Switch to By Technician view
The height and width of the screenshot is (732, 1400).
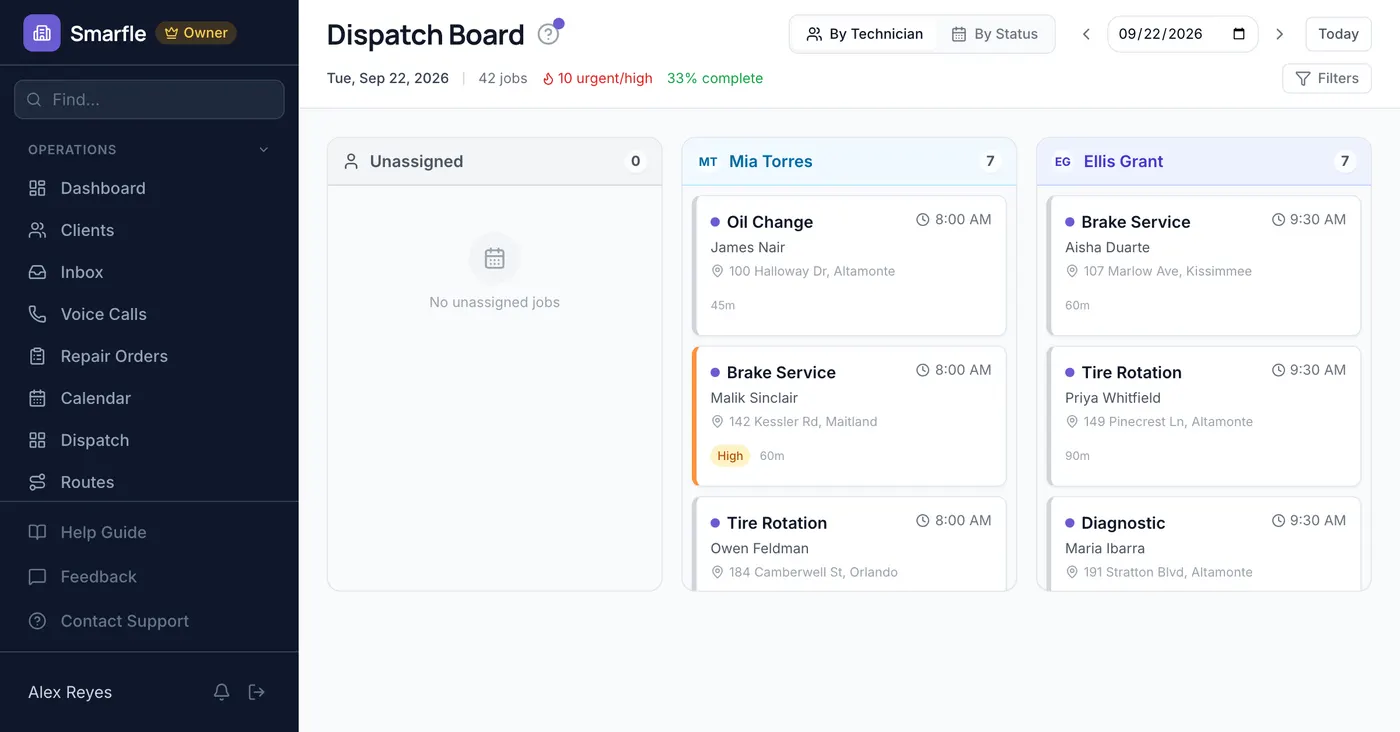coord(865,34)
